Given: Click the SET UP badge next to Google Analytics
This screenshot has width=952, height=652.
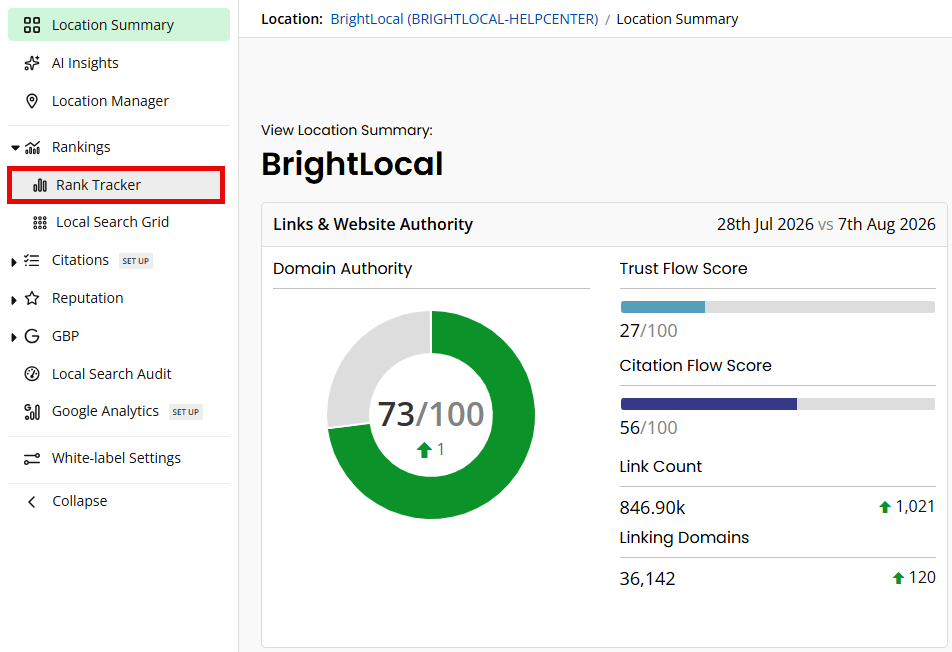Looking at the screenshot, I should (185, 412).
